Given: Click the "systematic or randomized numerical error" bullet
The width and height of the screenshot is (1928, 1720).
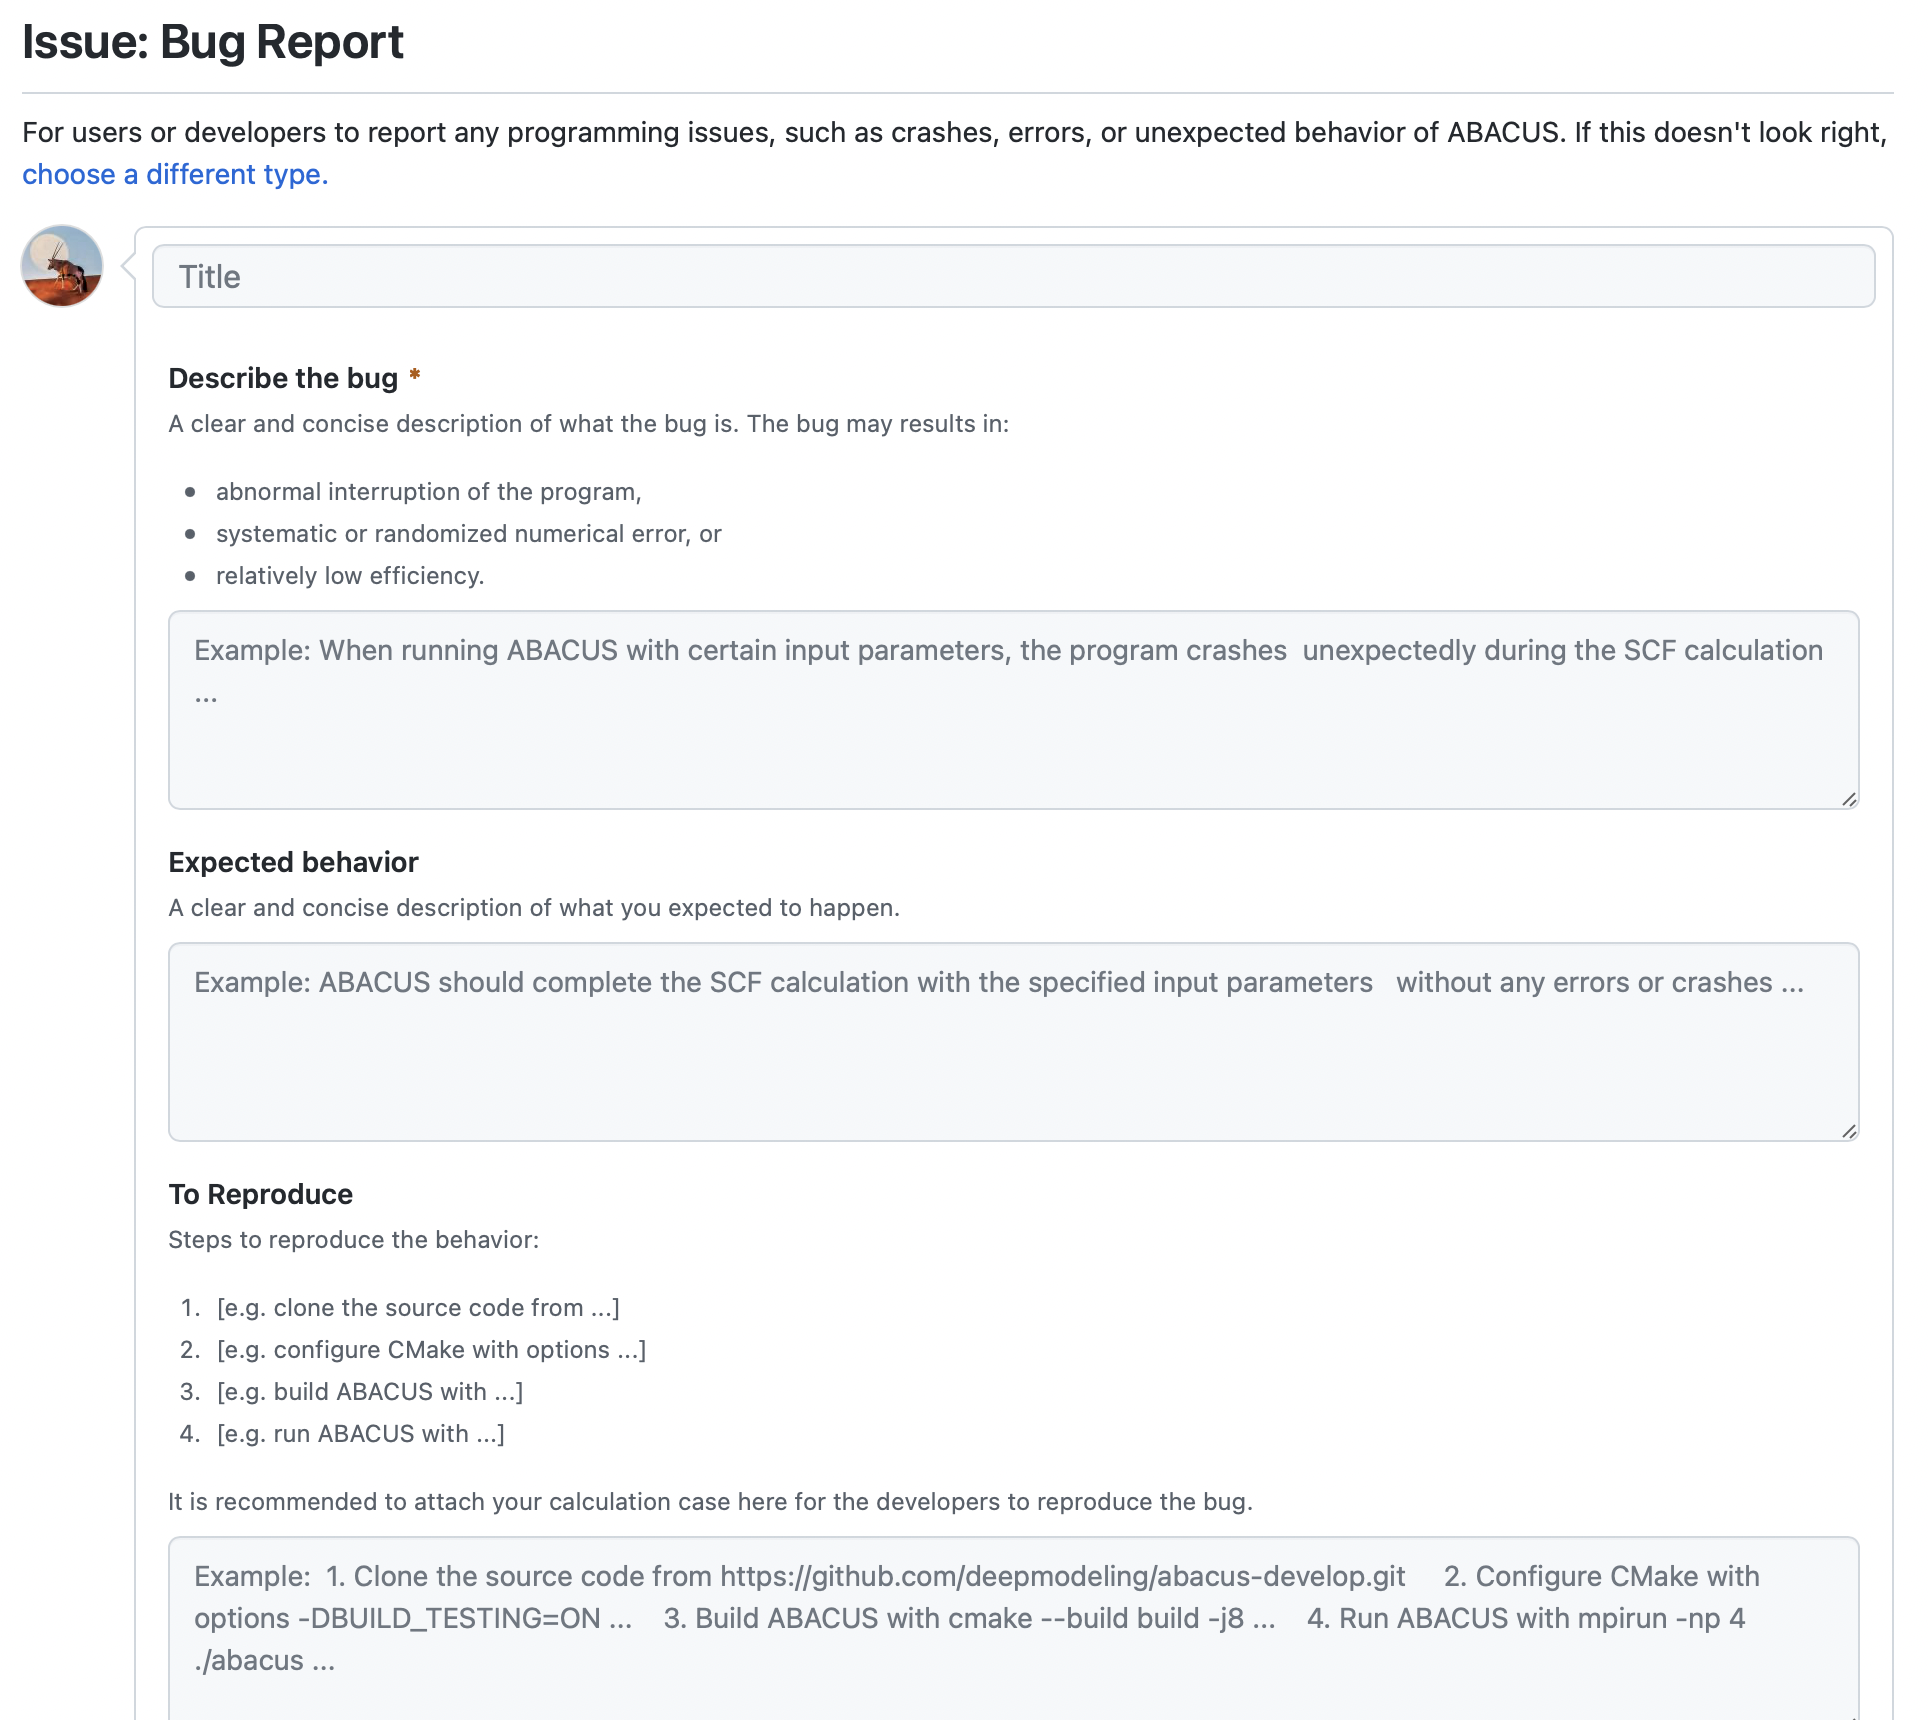Looking at the screenshot, I should 468,534.
